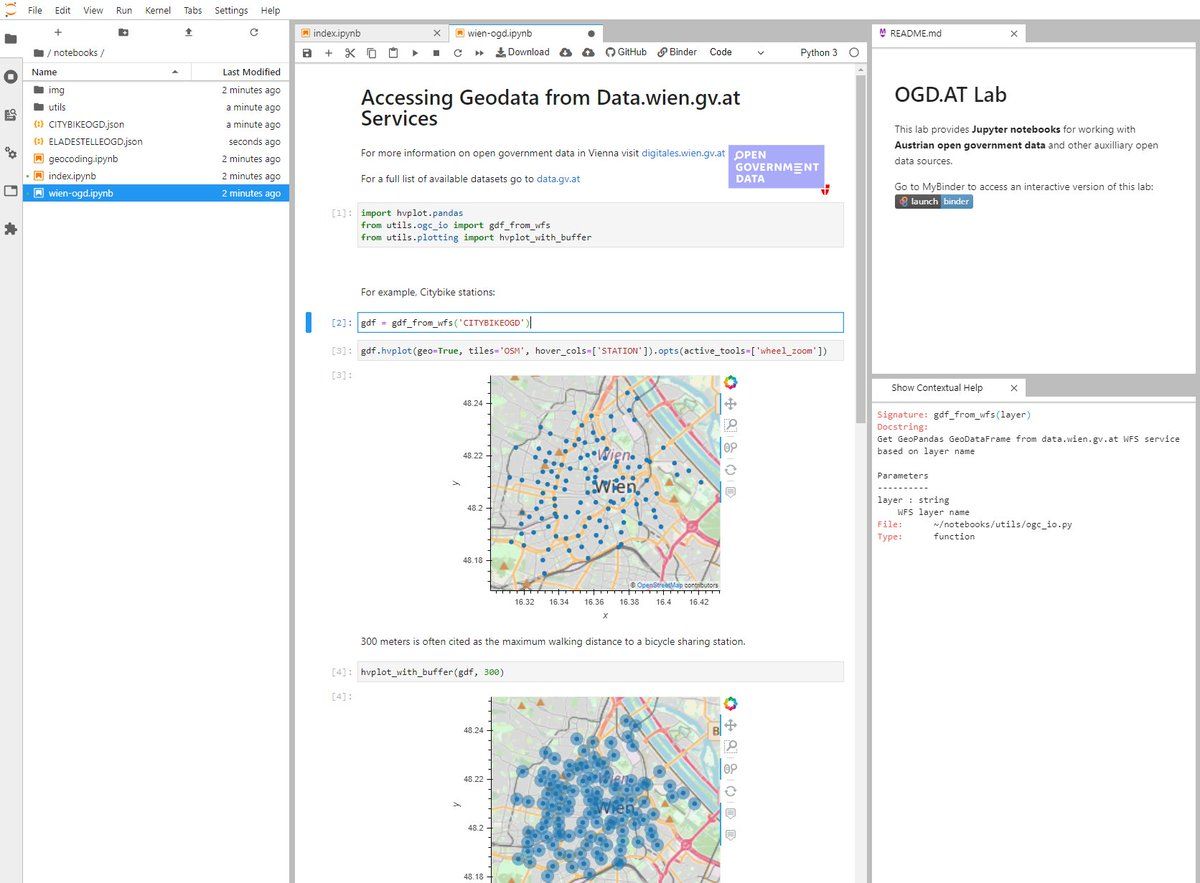The height and width of the screenshot is (883, 1200).
Task: Interrupt the kernel with stop icon
Action: 436,53
